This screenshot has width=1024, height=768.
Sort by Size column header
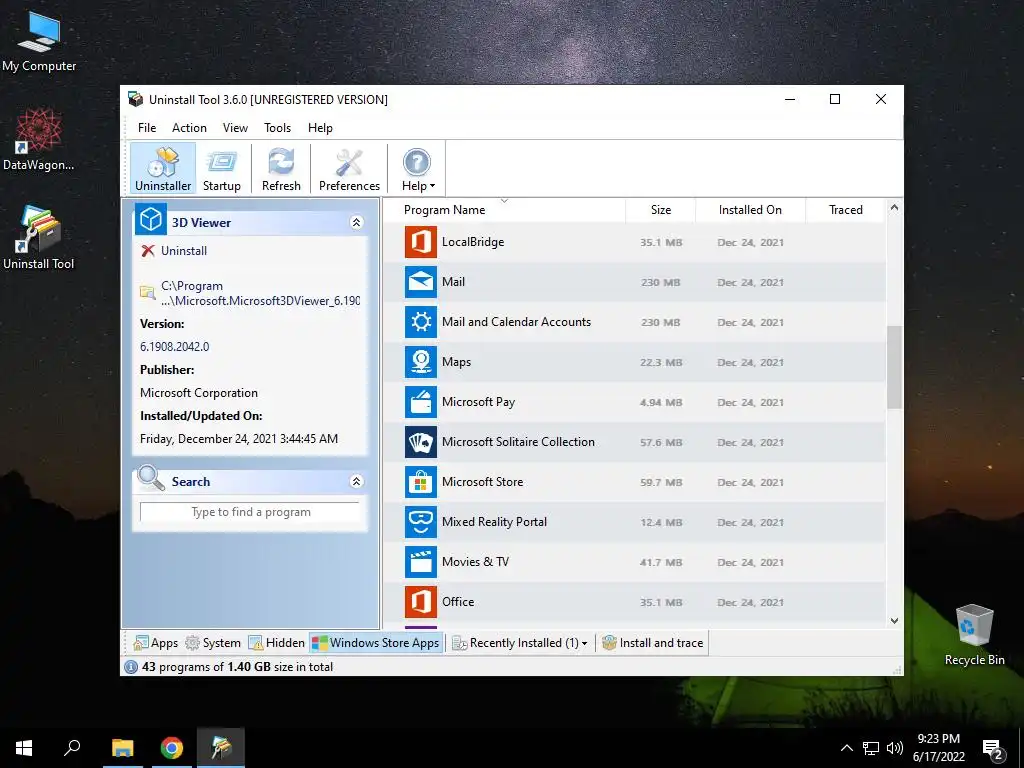[x=661, y=210]
